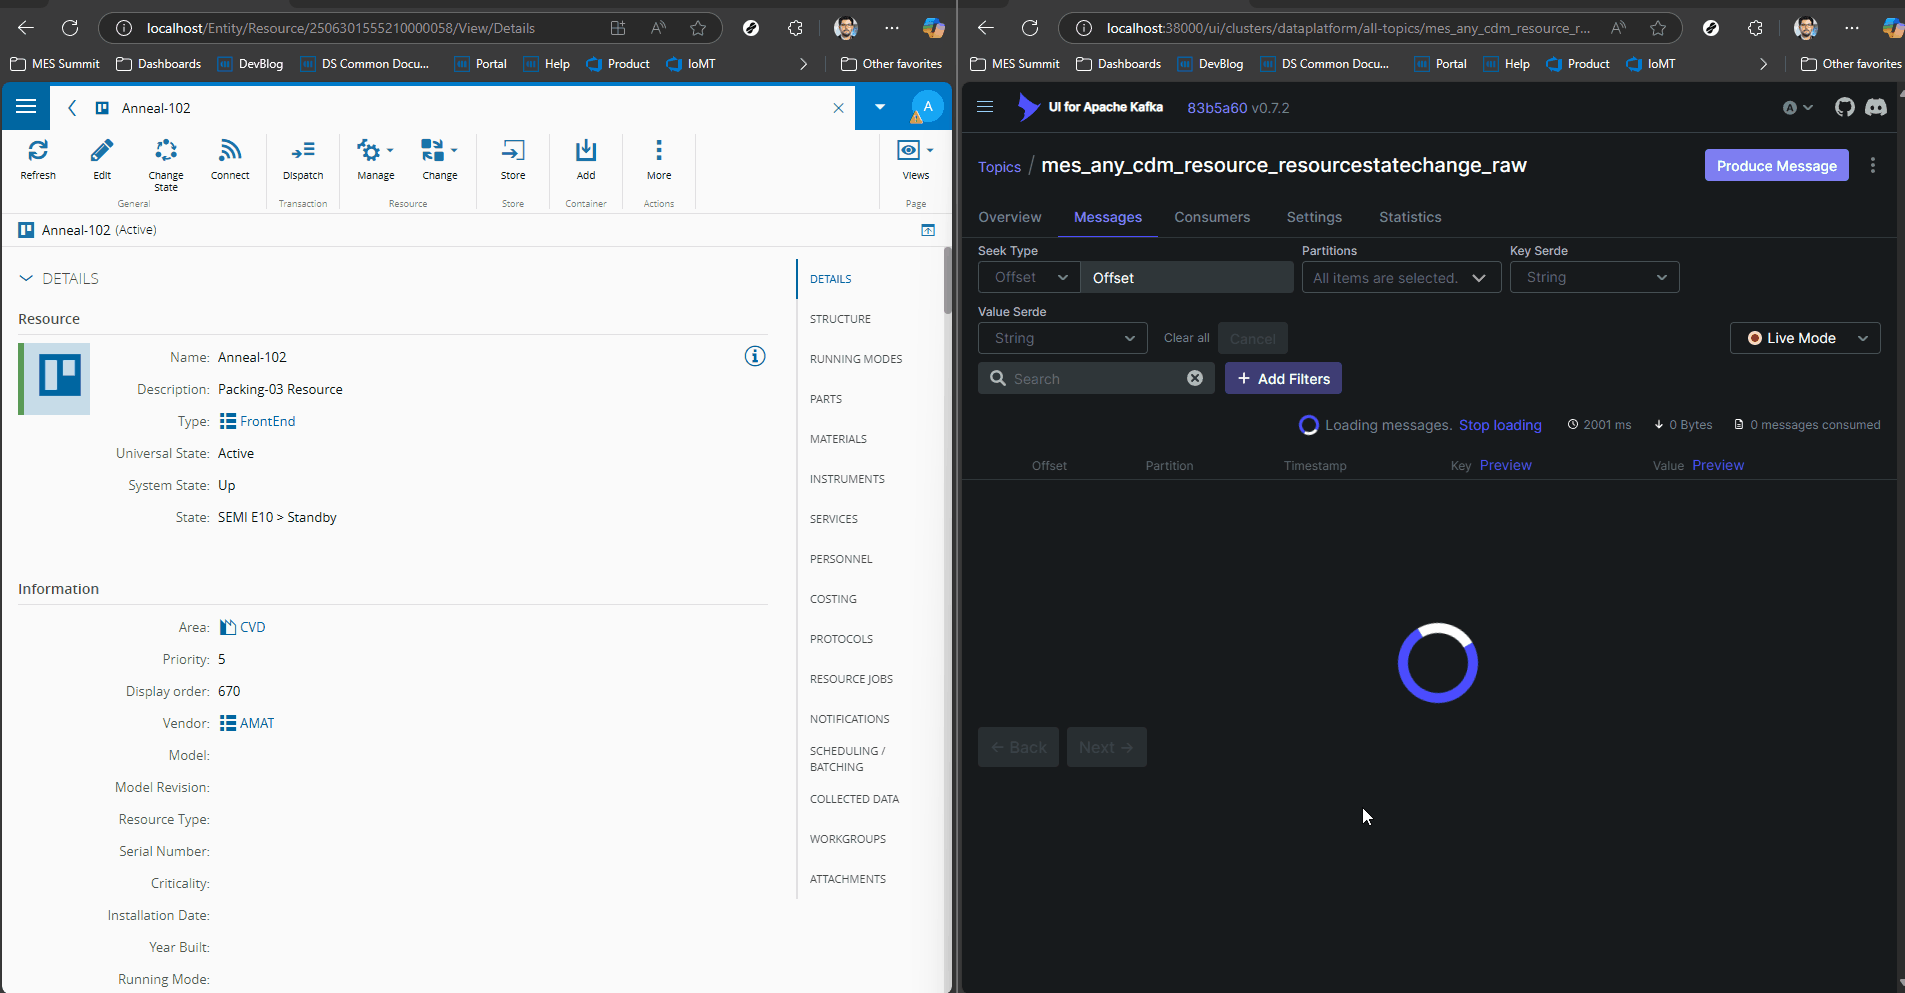This screenshot has height=993, width=1905.
Task: Switch to the Consumers tab
Action: (x=1211, y=217)
